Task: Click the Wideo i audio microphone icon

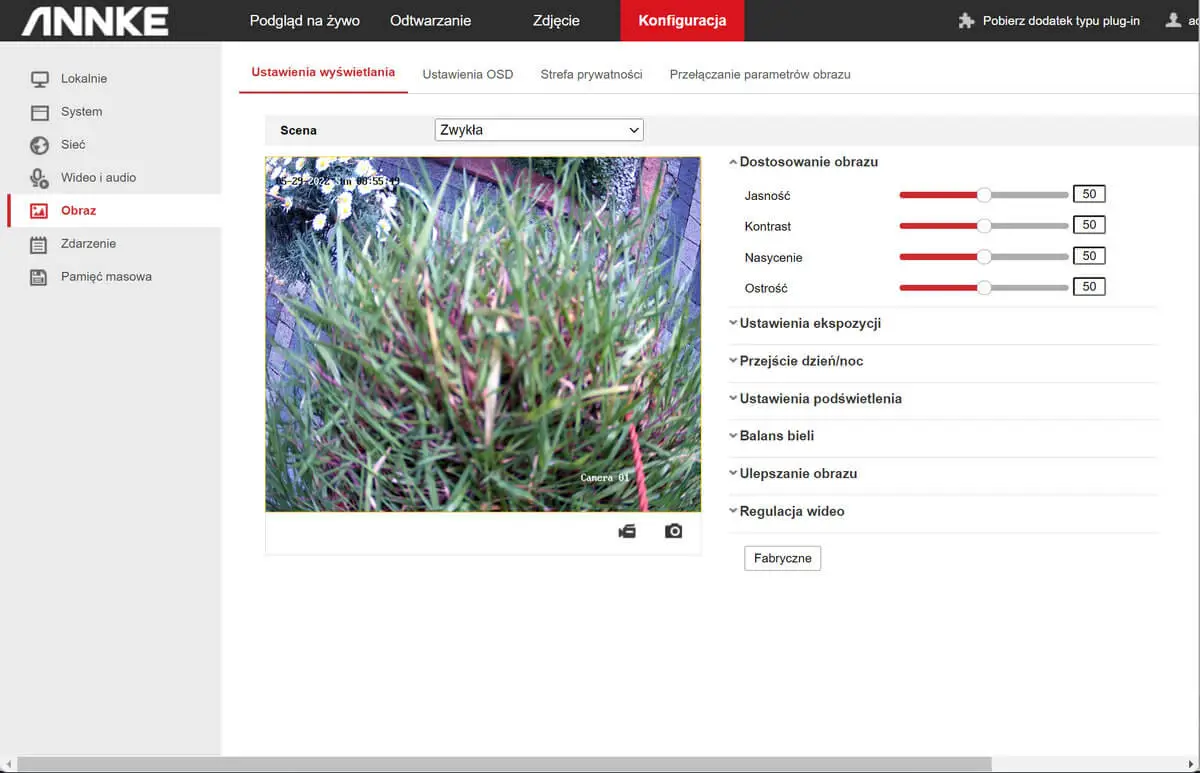Action: (x=39, y=178)
